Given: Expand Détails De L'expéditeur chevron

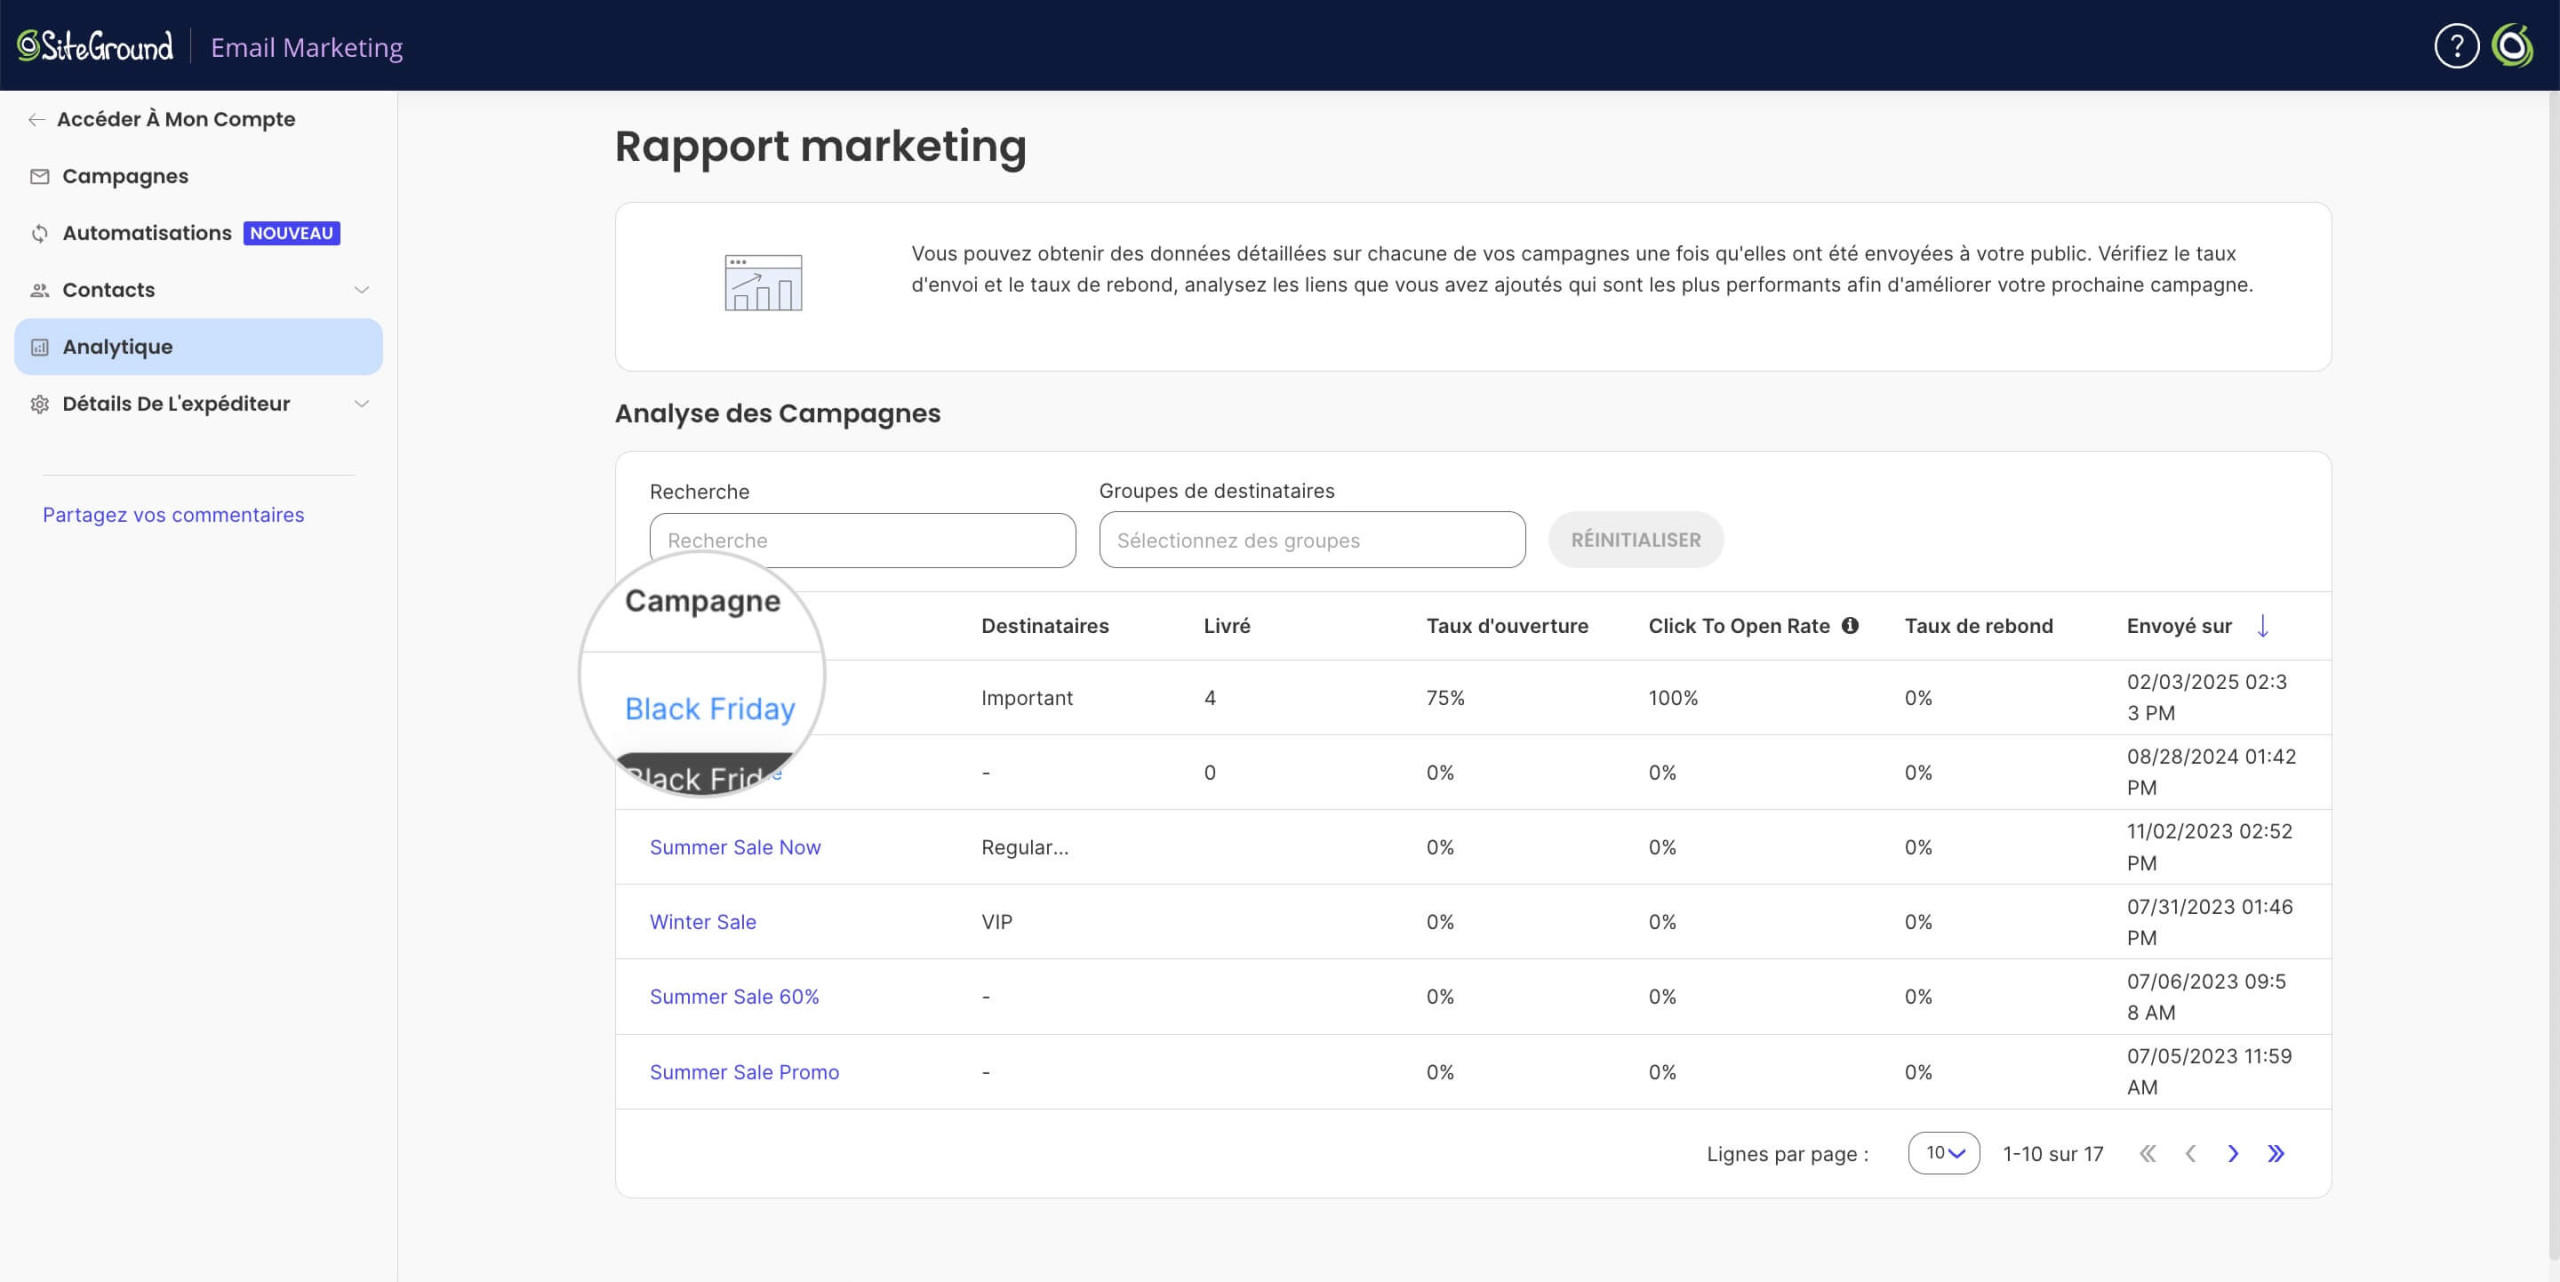Looking at the screenshot, I should coord(362,404).
